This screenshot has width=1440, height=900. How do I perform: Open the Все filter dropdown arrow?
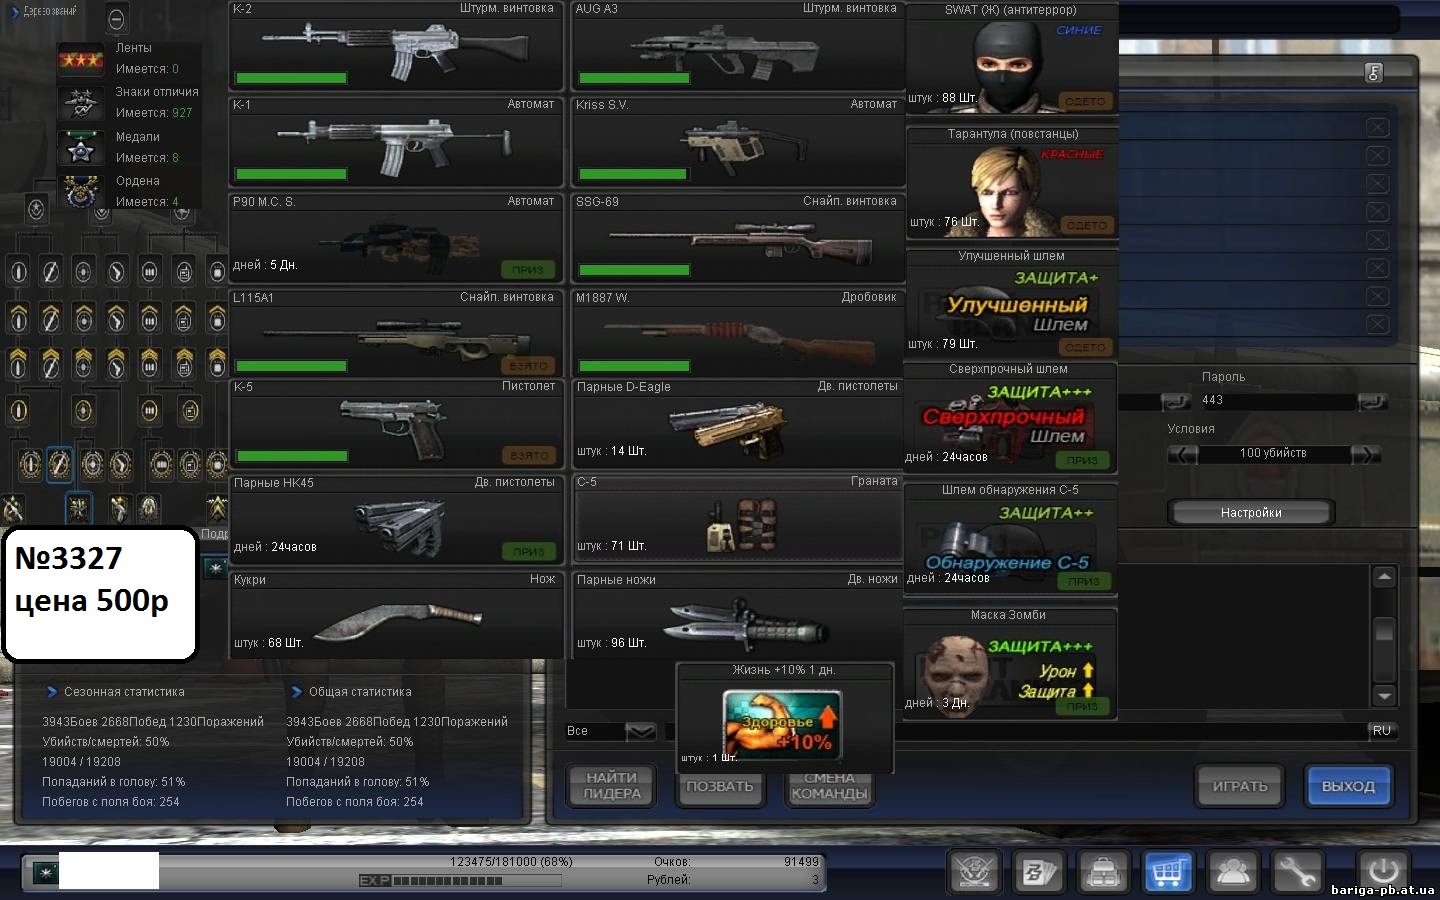click(640, 731)
